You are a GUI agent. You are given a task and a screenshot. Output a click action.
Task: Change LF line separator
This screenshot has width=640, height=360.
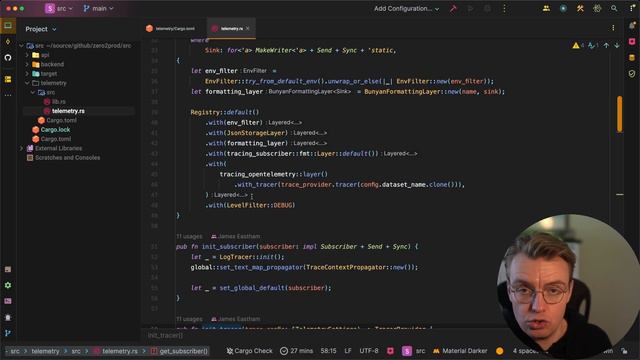point(348,351)
